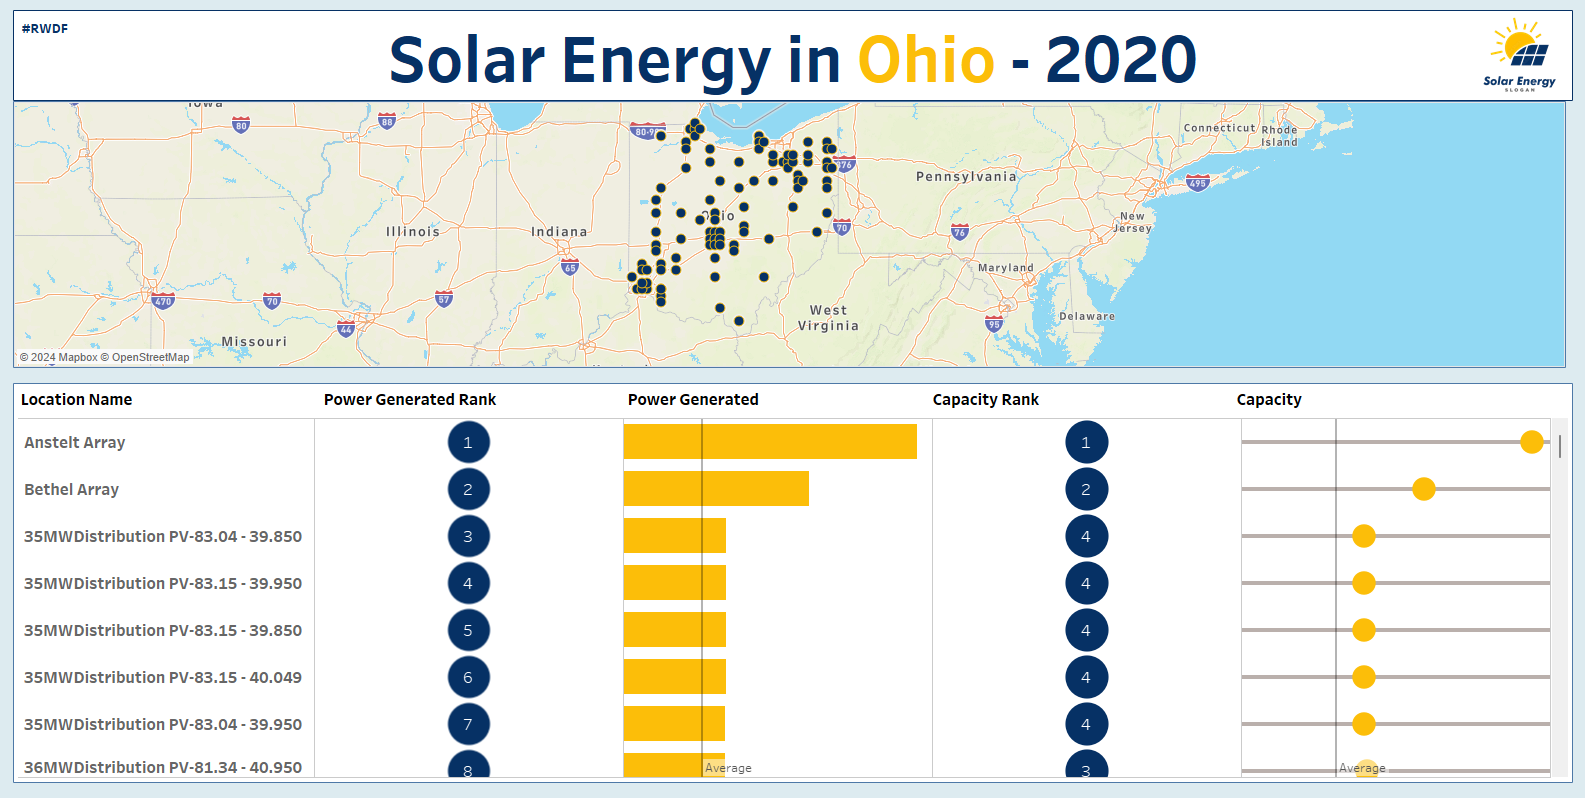The width and height of the screenshot is (1585, 798).
Task: Click Power Generated Rank circle 5
Action: pos(468,630)
